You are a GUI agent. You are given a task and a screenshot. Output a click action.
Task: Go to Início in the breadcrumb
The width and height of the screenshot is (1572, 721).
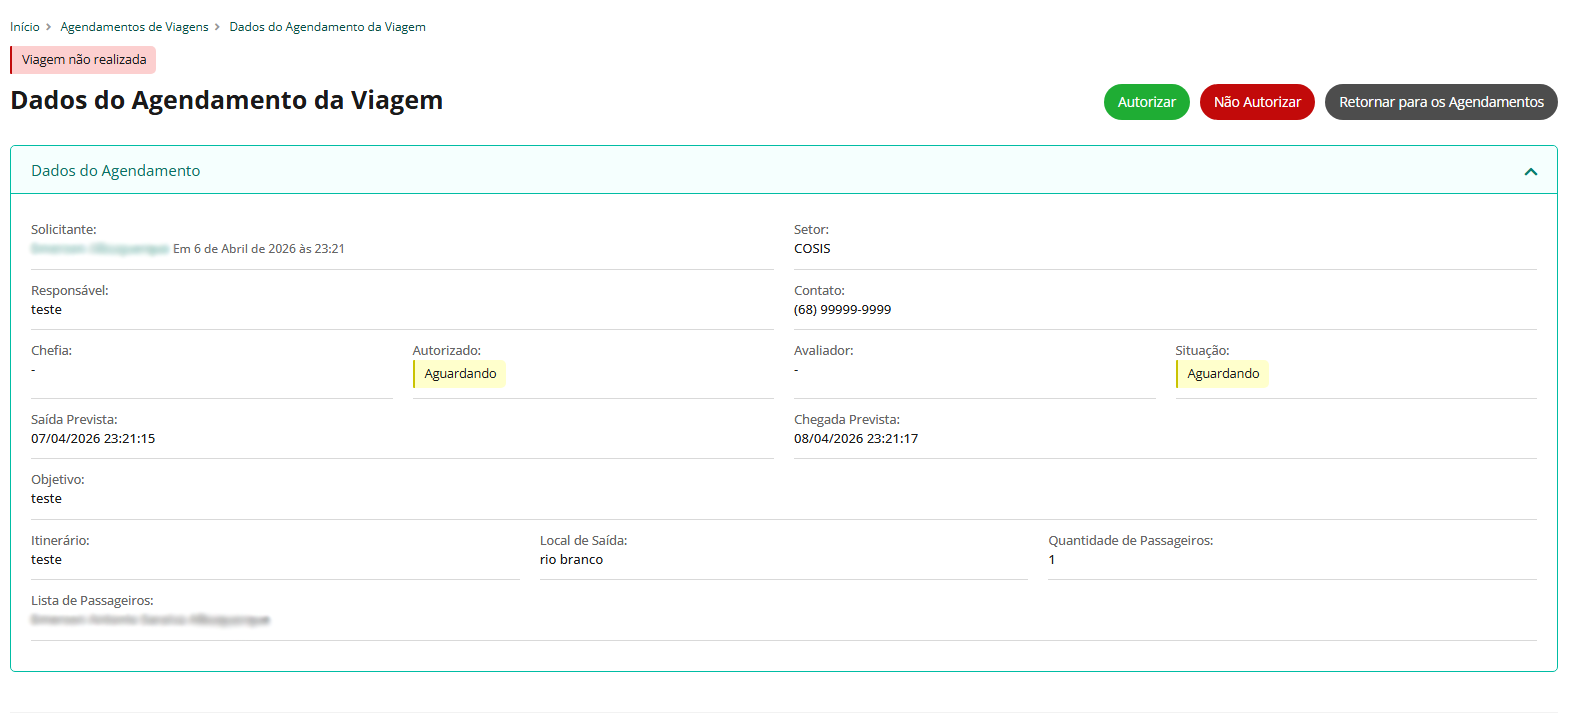coord(25,27)
